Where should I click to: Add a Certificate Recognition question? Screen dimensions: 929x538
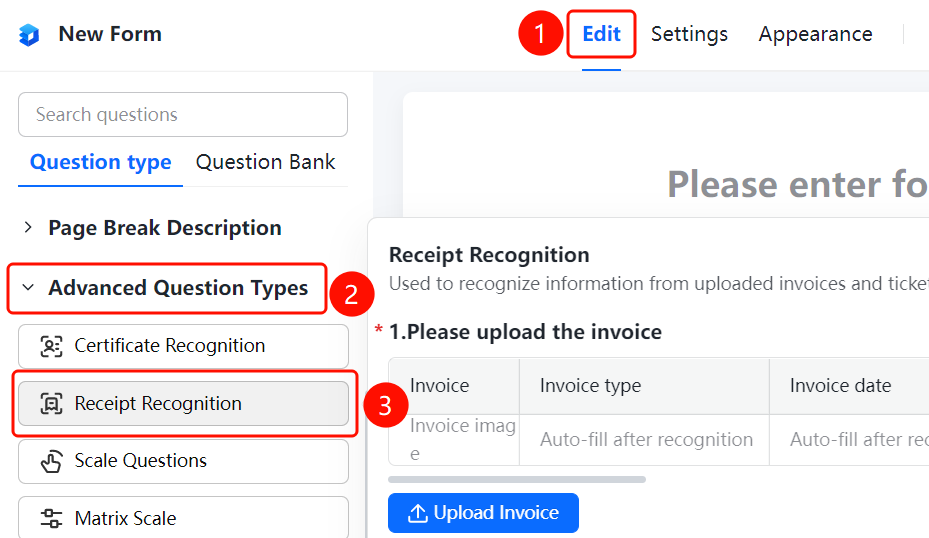(x=183, y=346)
